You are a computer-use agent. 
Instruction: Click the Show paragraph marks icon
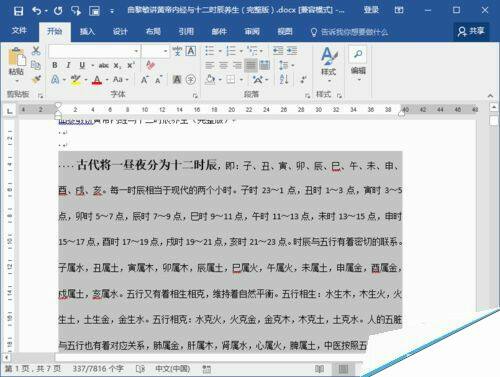(303, 79)
